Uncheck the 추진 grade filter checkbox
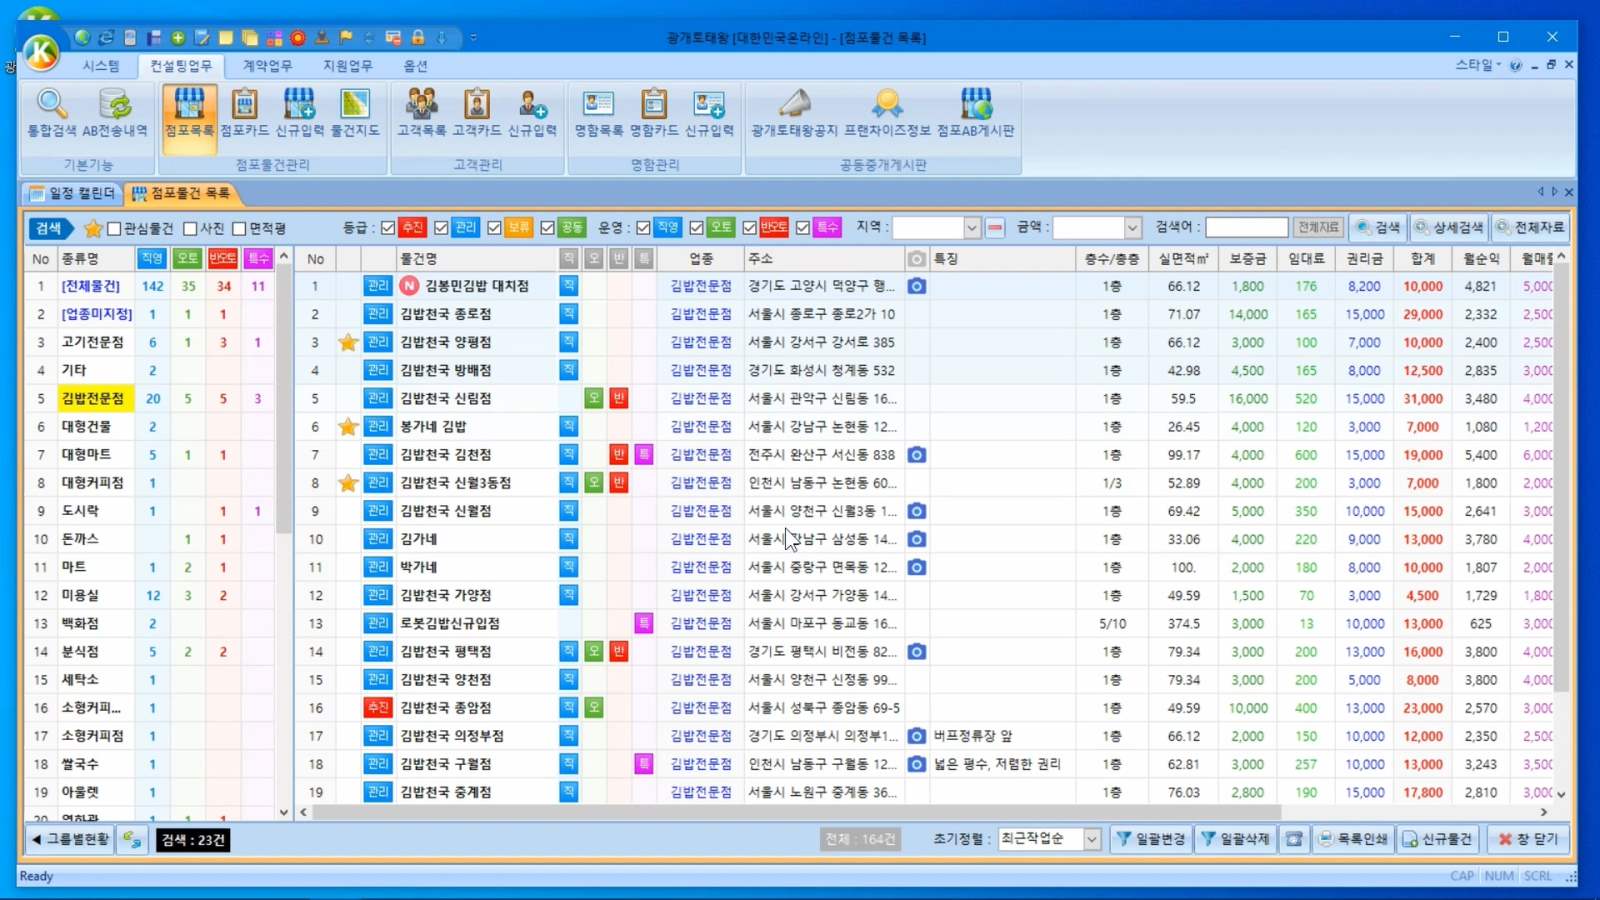This screenshot has height=900, width=1600. point(388,228)
